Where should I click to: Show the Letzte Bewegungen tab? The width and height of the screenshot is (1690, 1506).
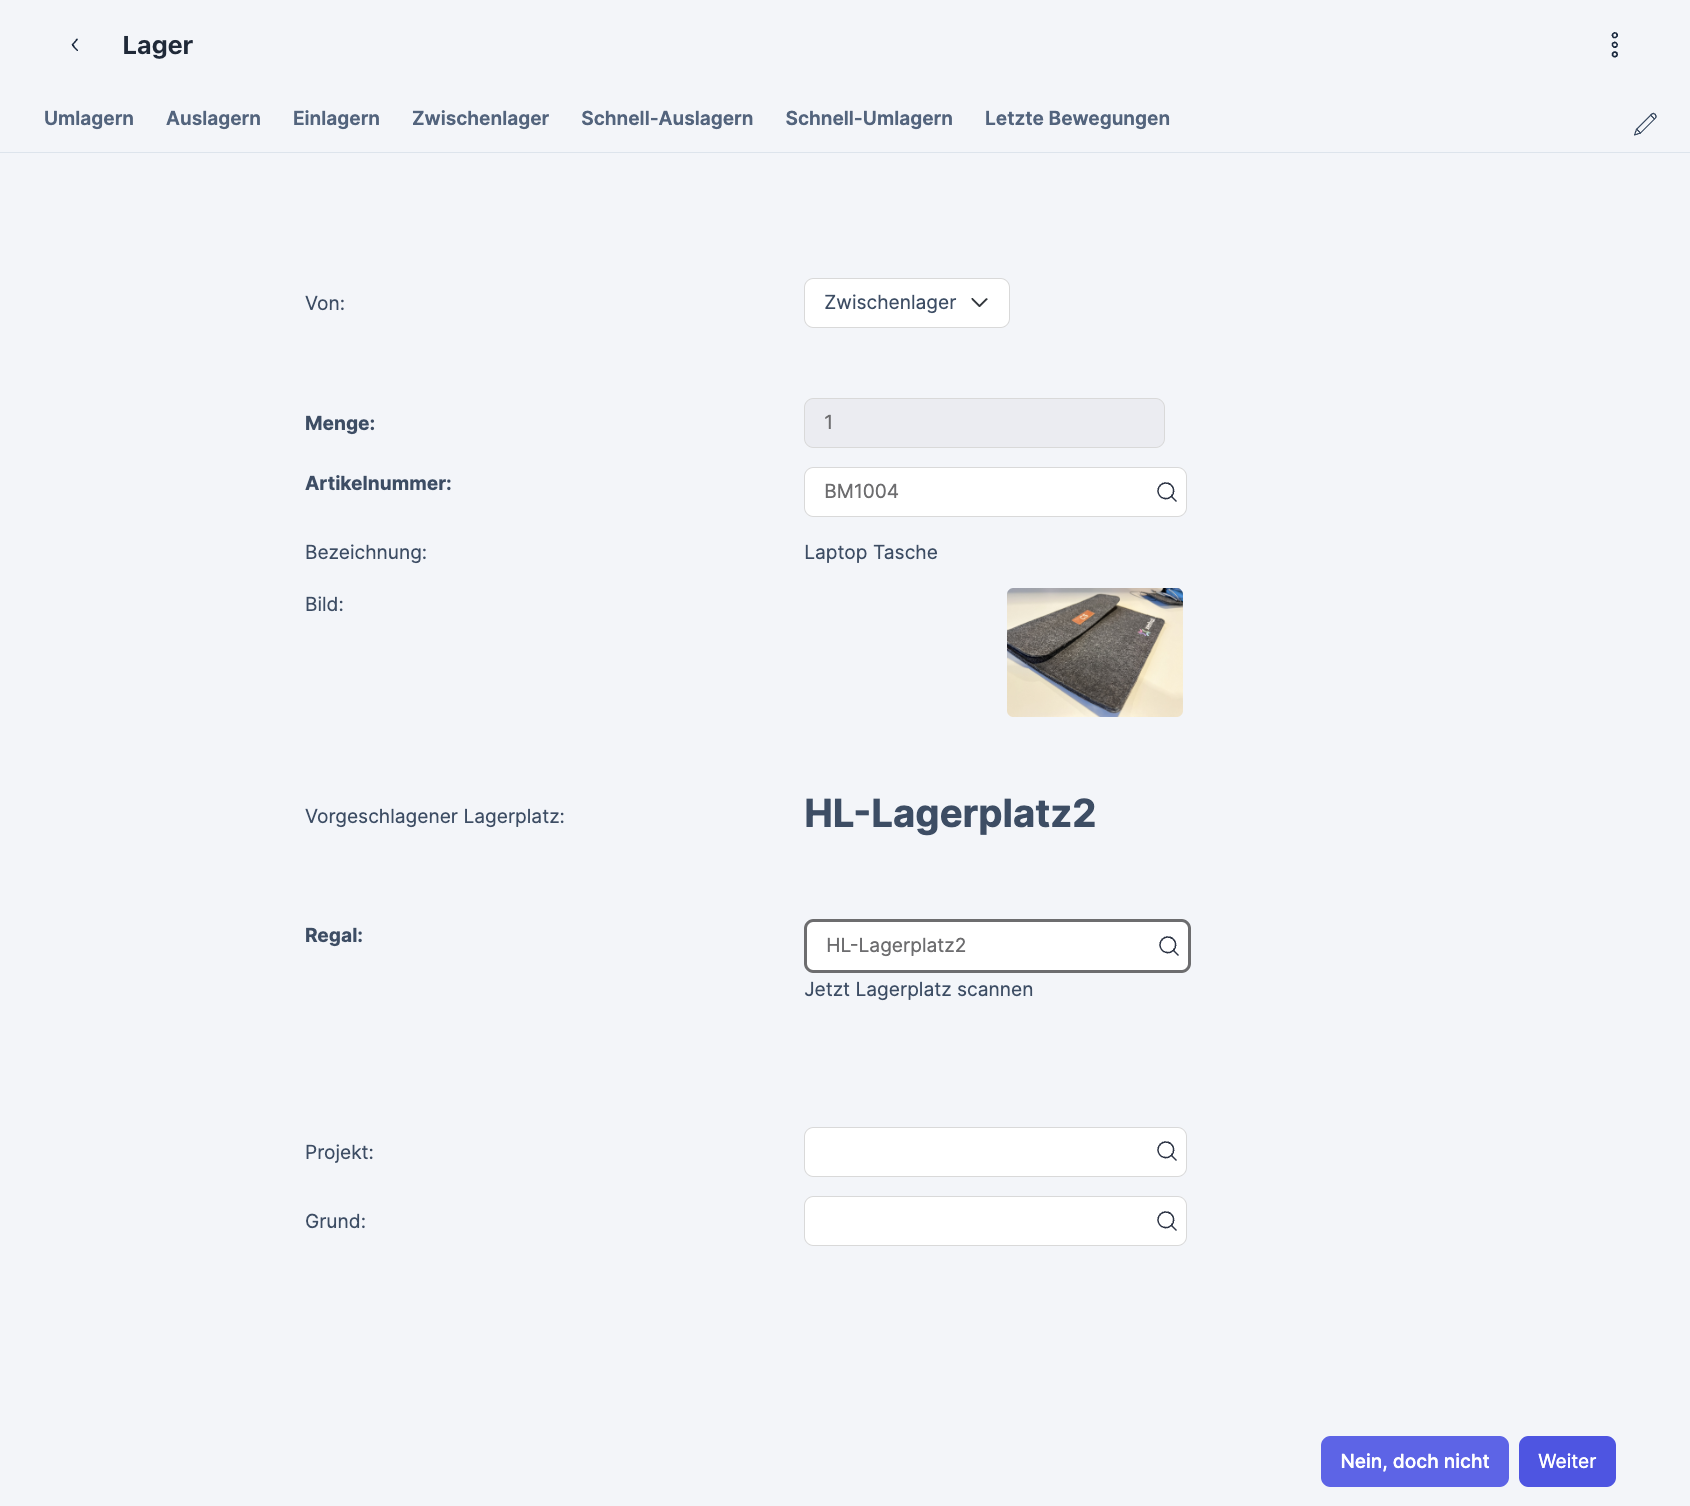(1077, 118)
